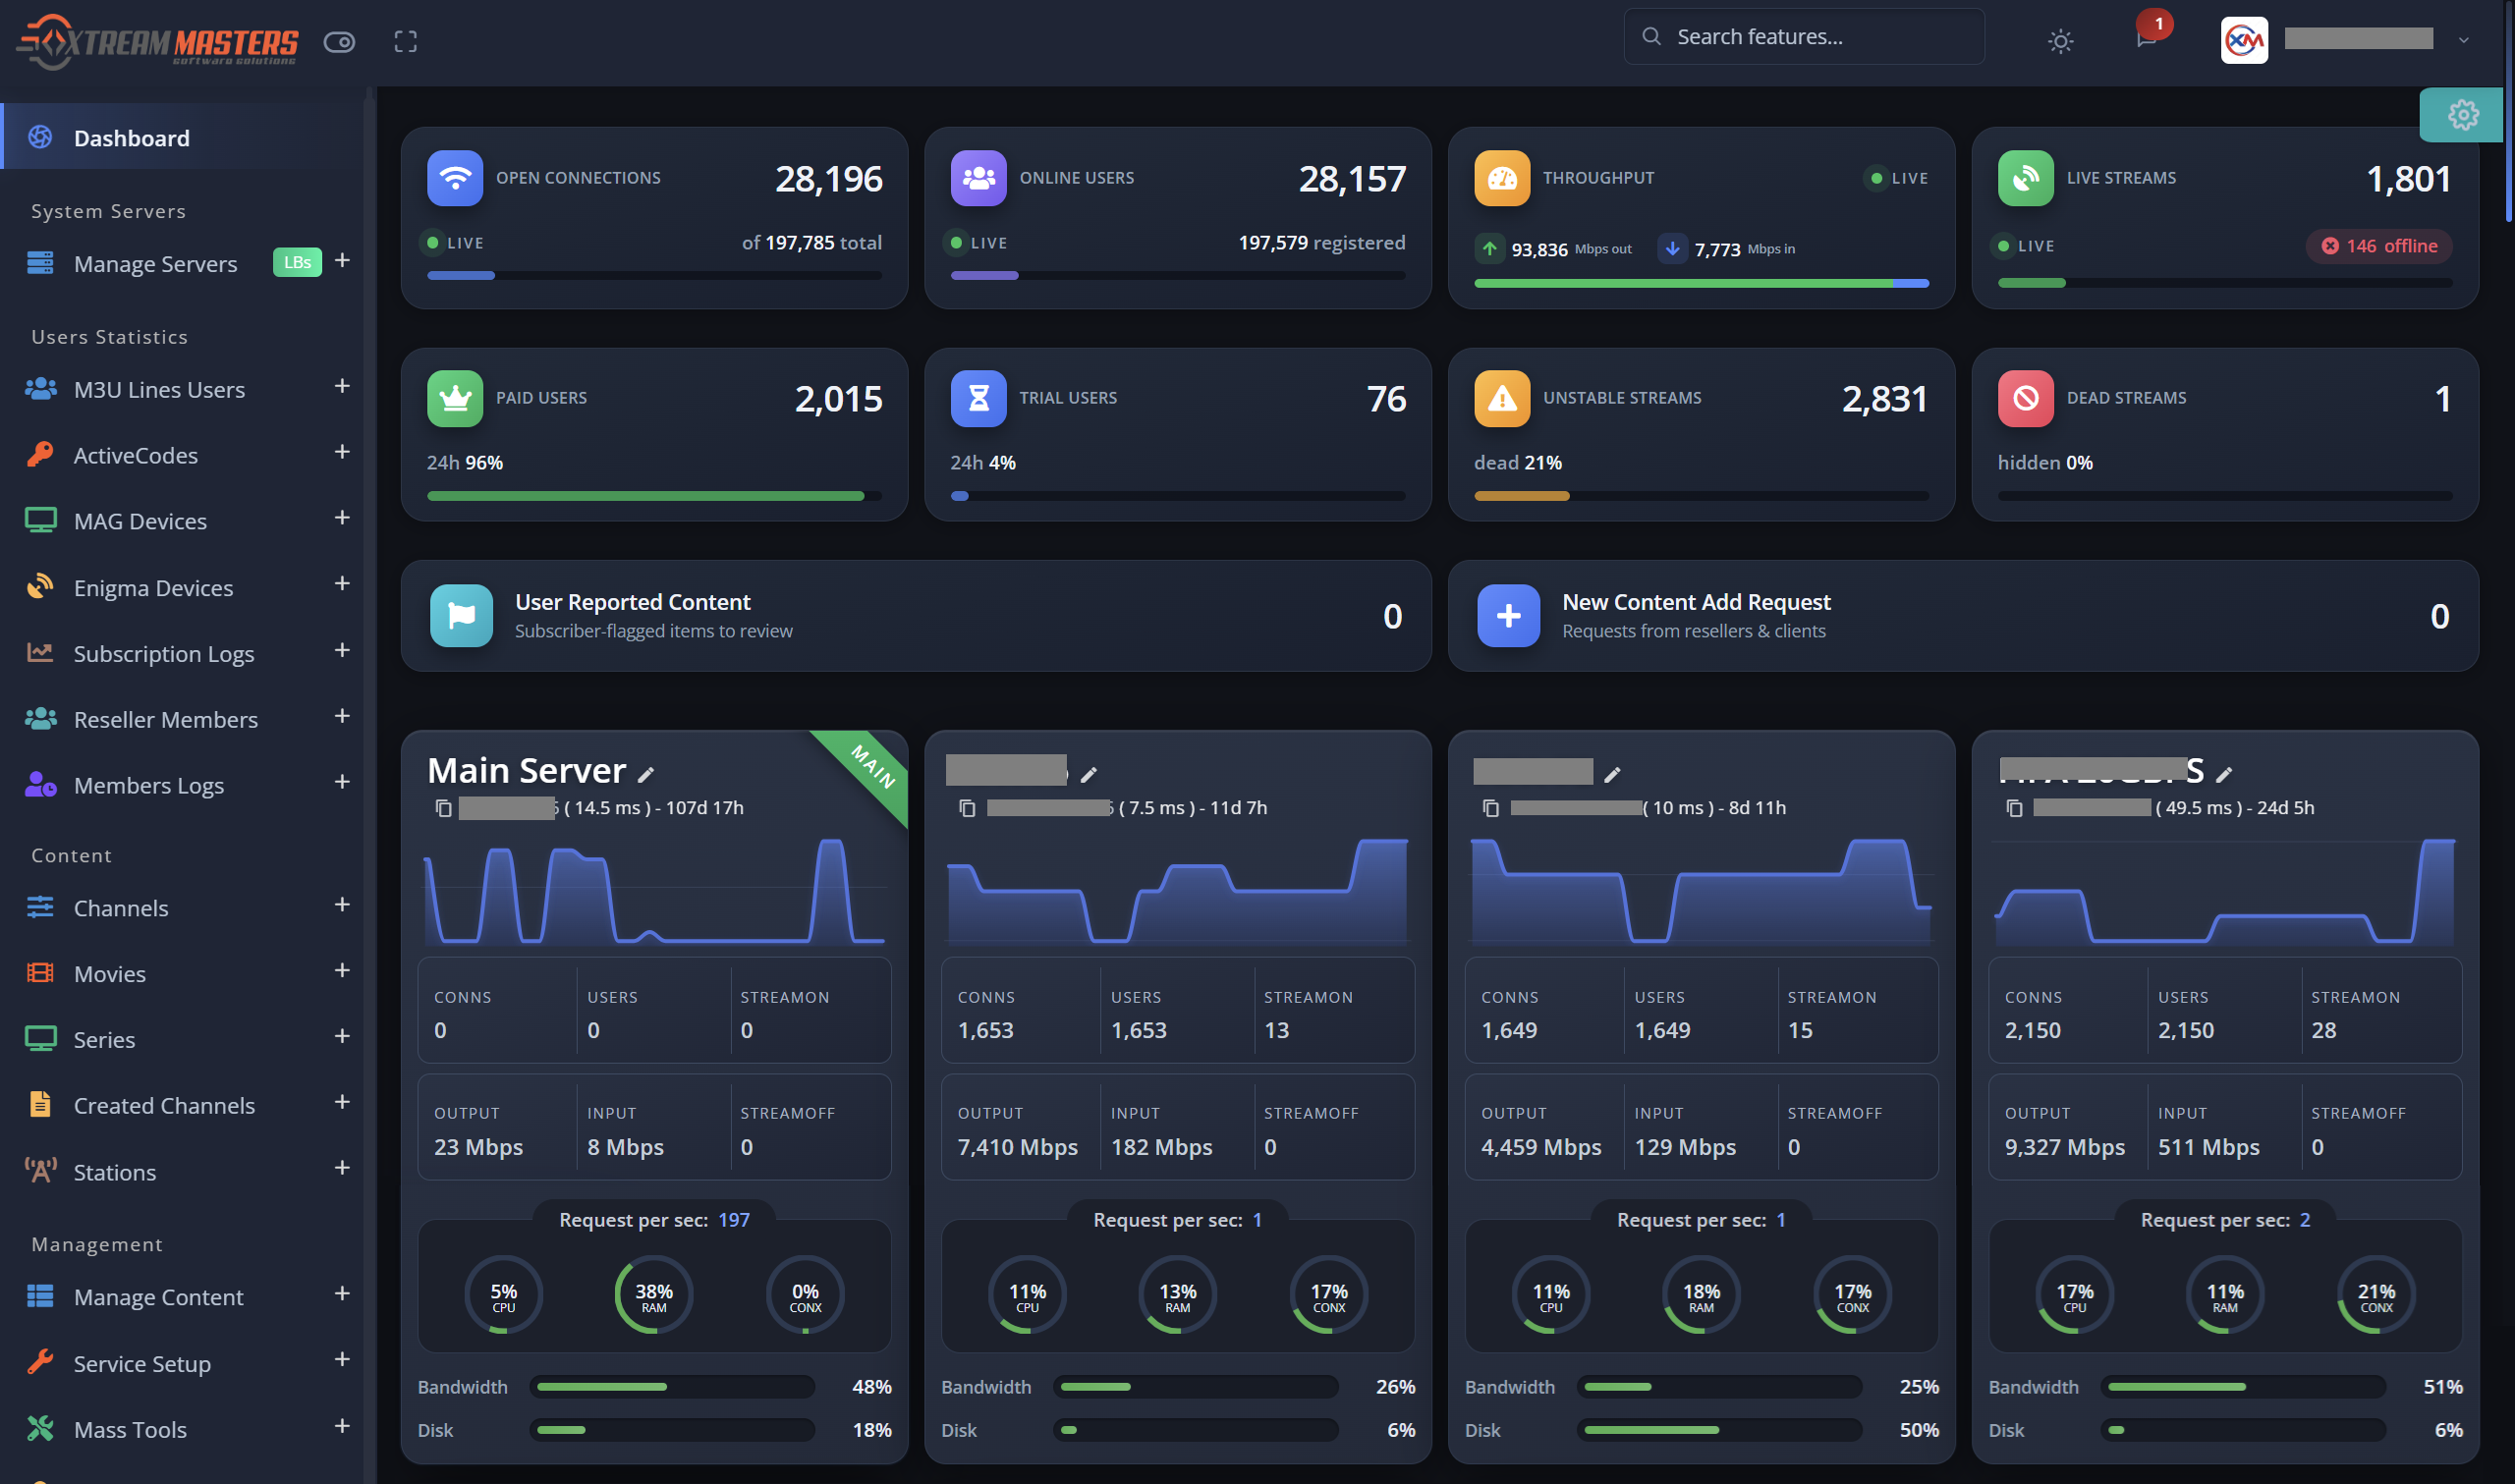The width and height of the screenshot is (2515, 1484).
Task: Copy the 7.5 ms server address
Action: [967, 808]
